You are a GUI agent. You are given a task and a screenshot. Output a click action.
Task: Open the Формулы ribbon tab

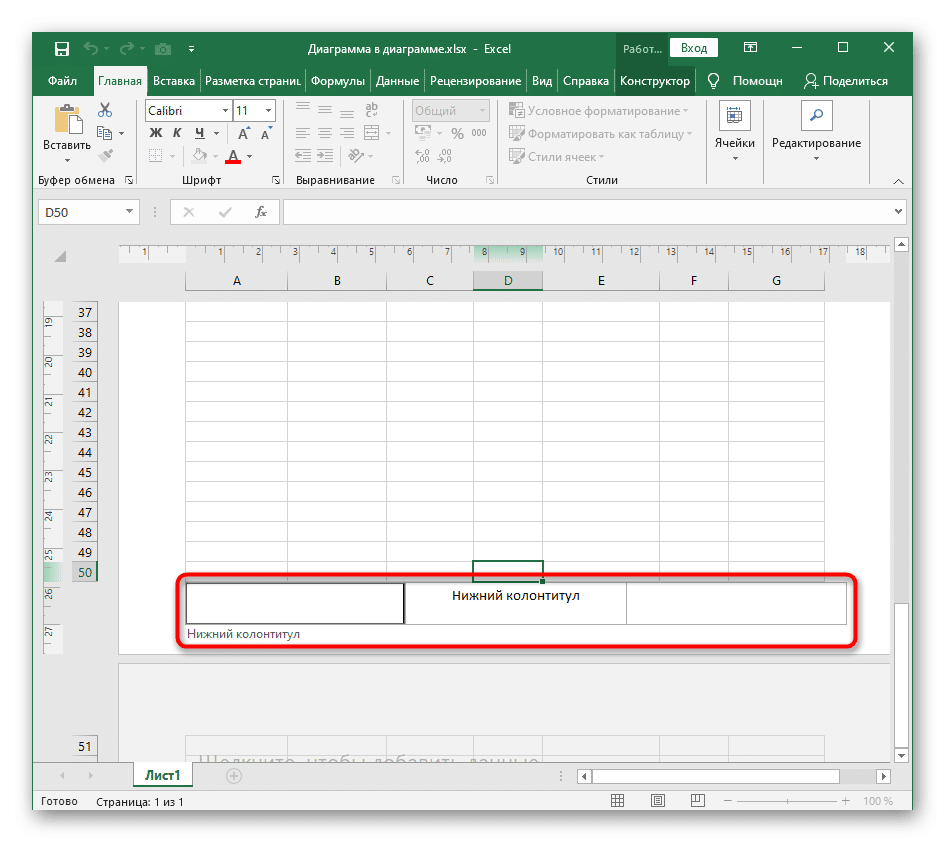336,81
